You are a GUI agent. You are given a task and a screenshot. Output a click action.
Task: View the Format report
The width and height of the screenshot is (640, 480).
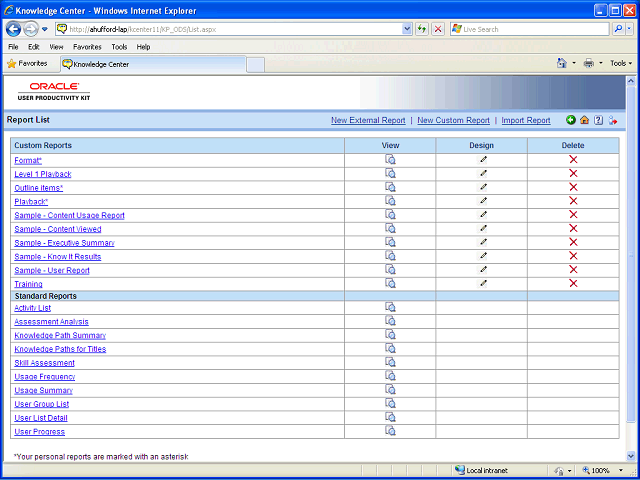[390, 160]
